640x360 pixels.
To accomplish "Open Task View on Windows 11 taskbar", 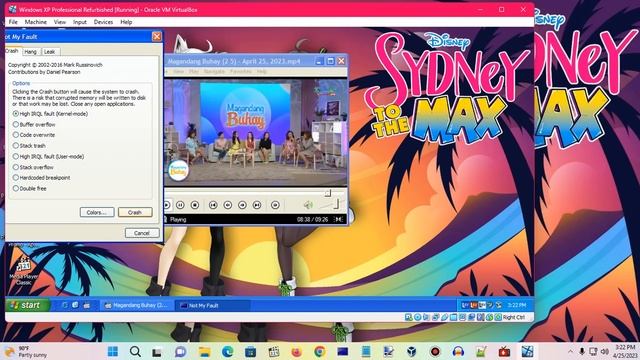I will pyautogui.click(x=157, y=351).
